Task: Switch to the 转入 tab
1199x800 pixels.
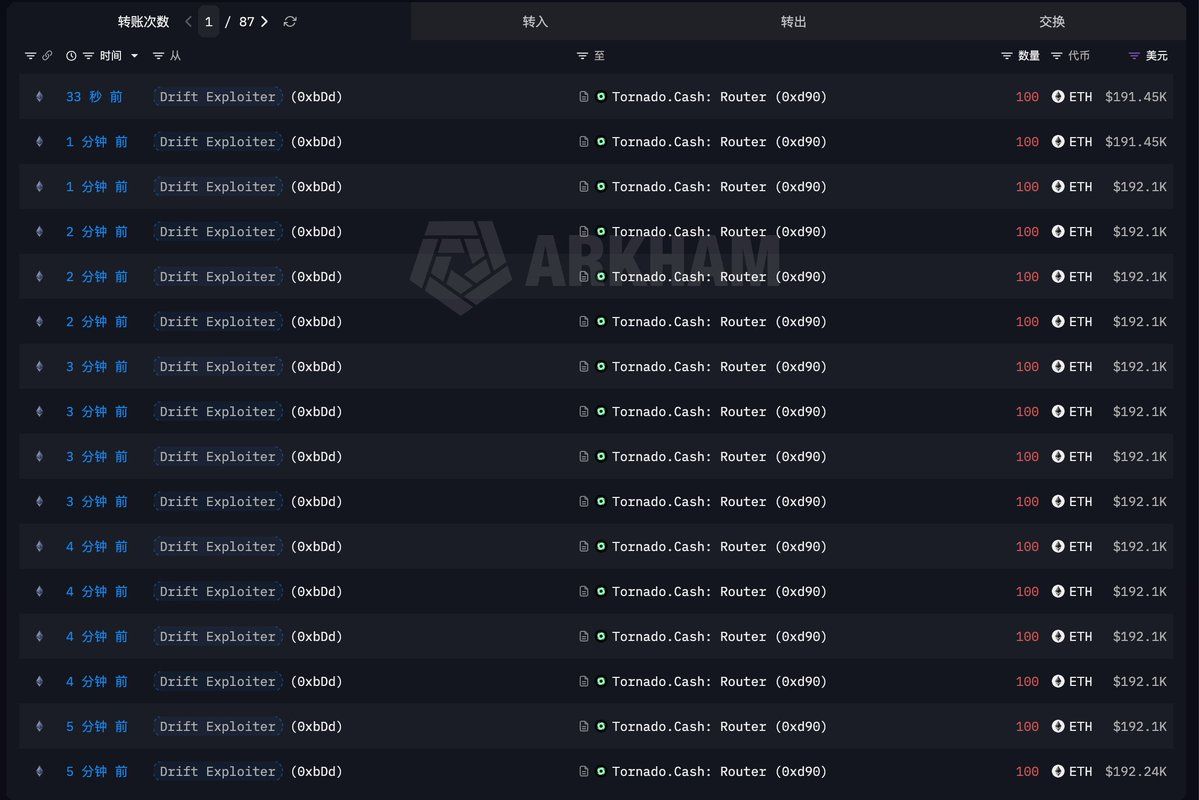Action: pos(535,21)
